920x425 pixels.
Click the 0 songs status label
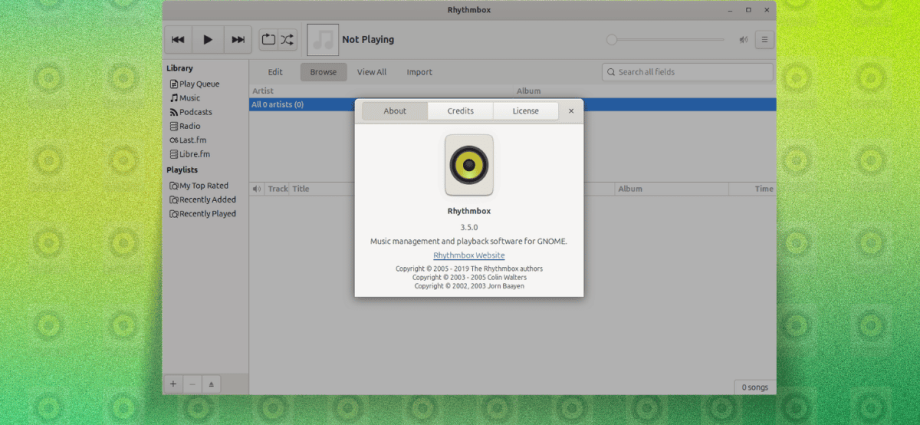pos(755,387)
